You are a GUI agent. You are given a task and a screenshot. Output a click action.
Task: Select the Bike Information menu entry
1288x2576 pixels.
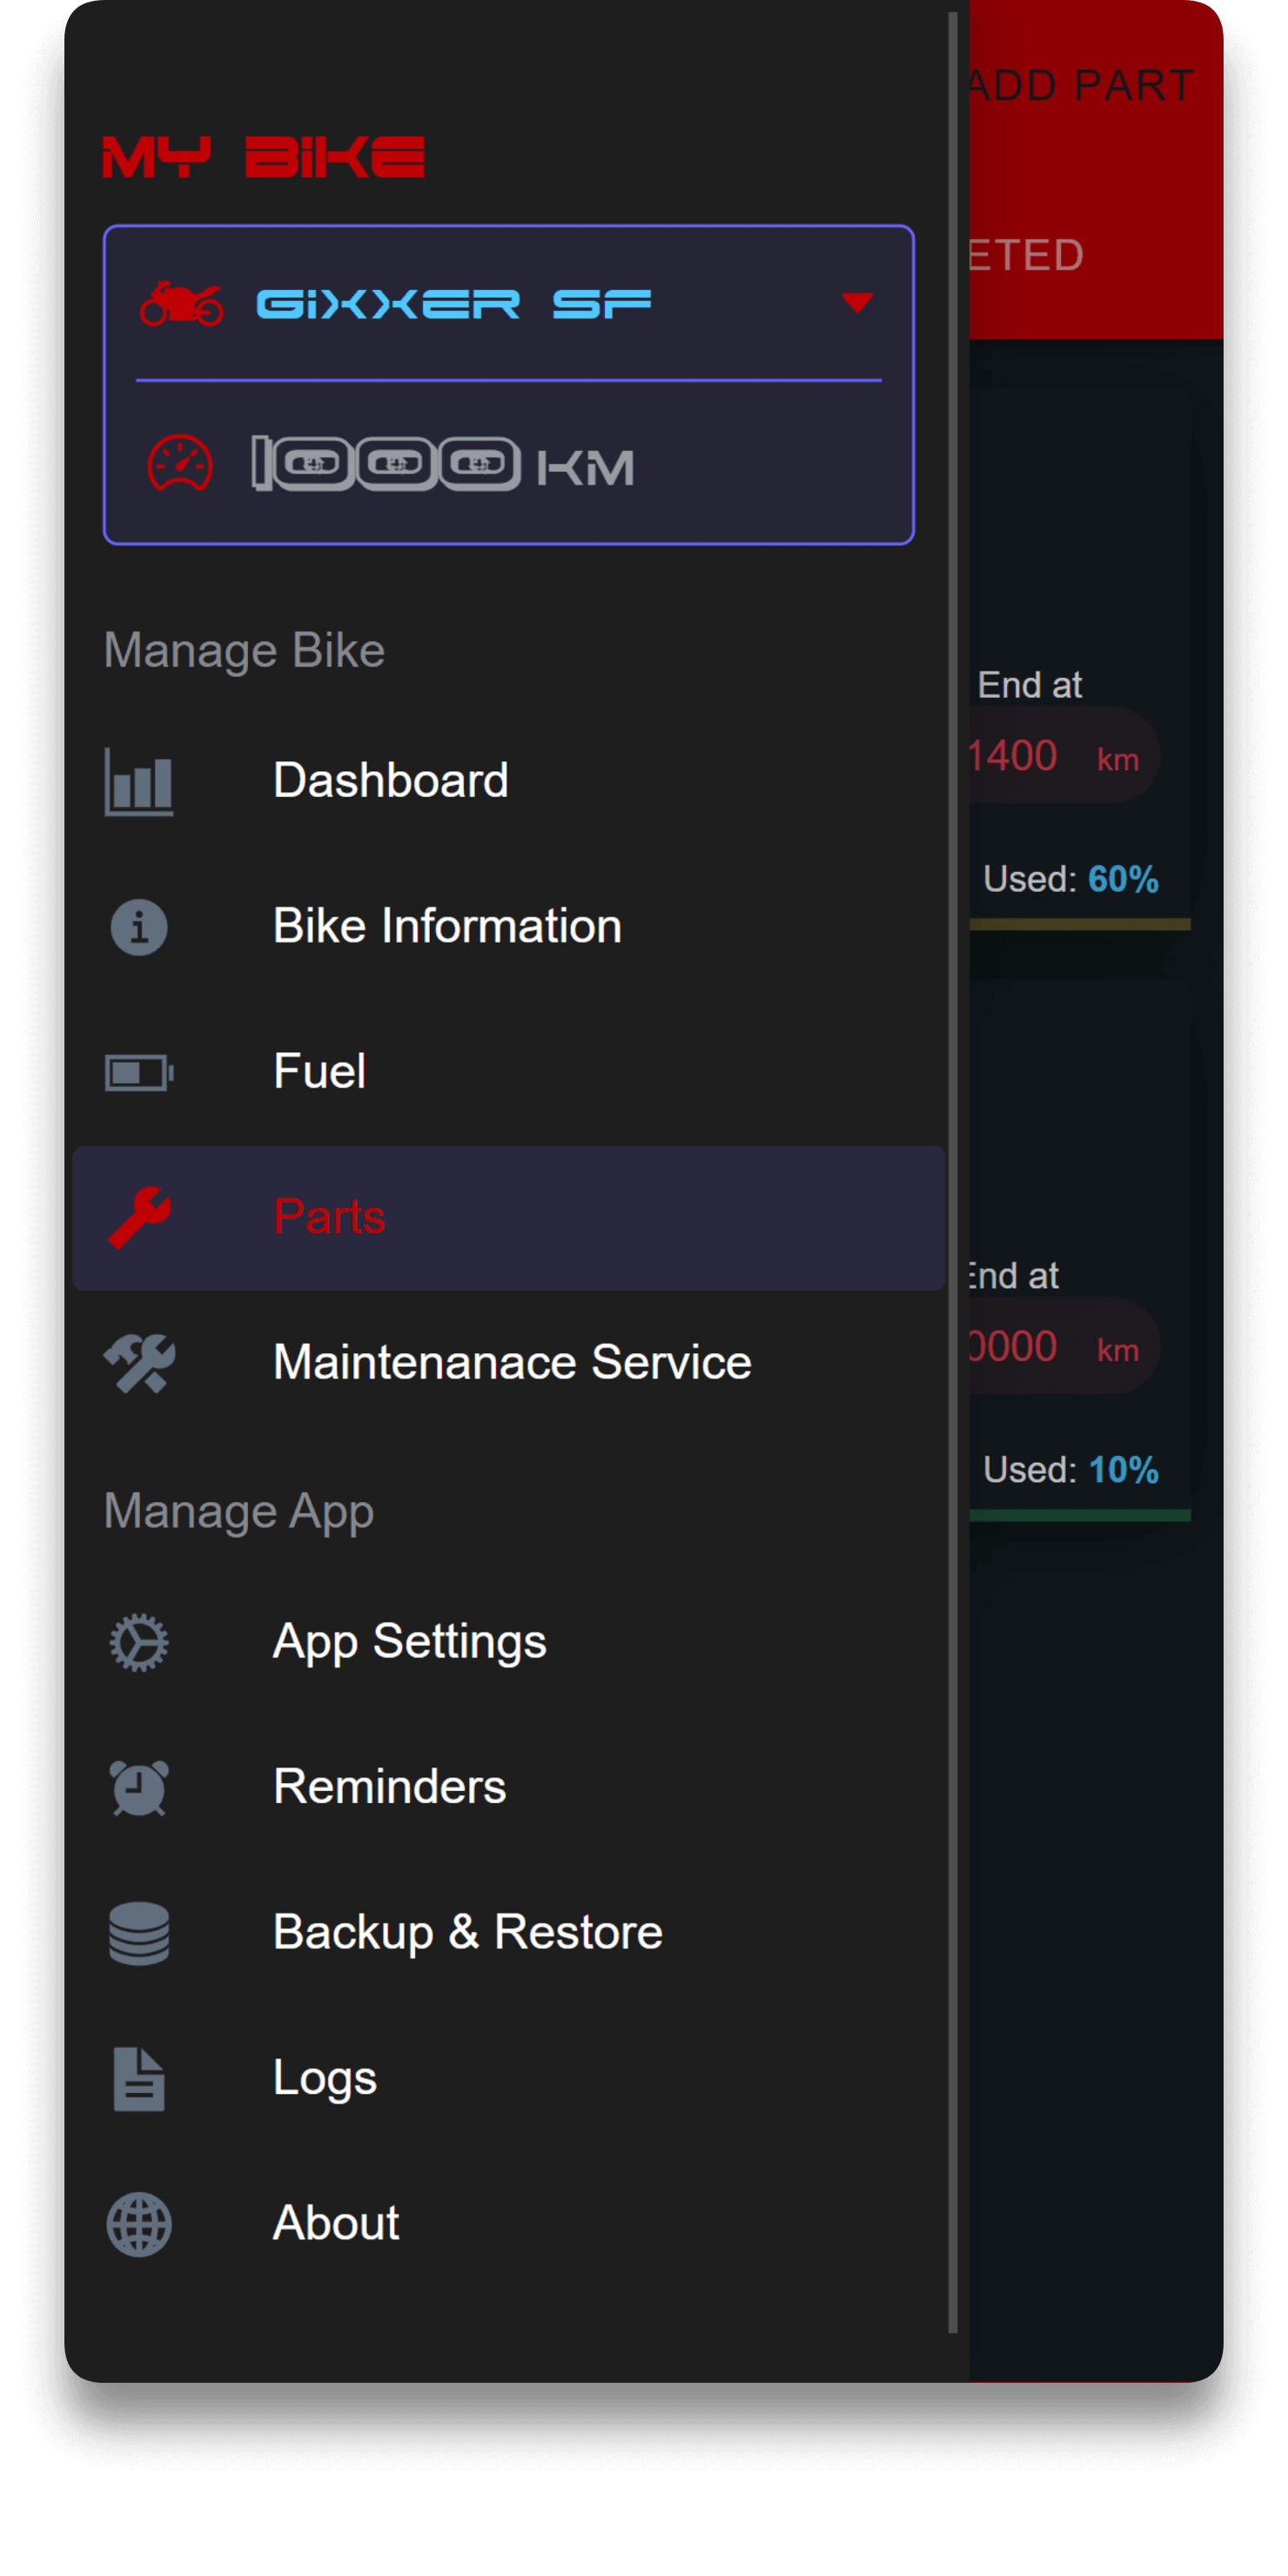[447, 925]
